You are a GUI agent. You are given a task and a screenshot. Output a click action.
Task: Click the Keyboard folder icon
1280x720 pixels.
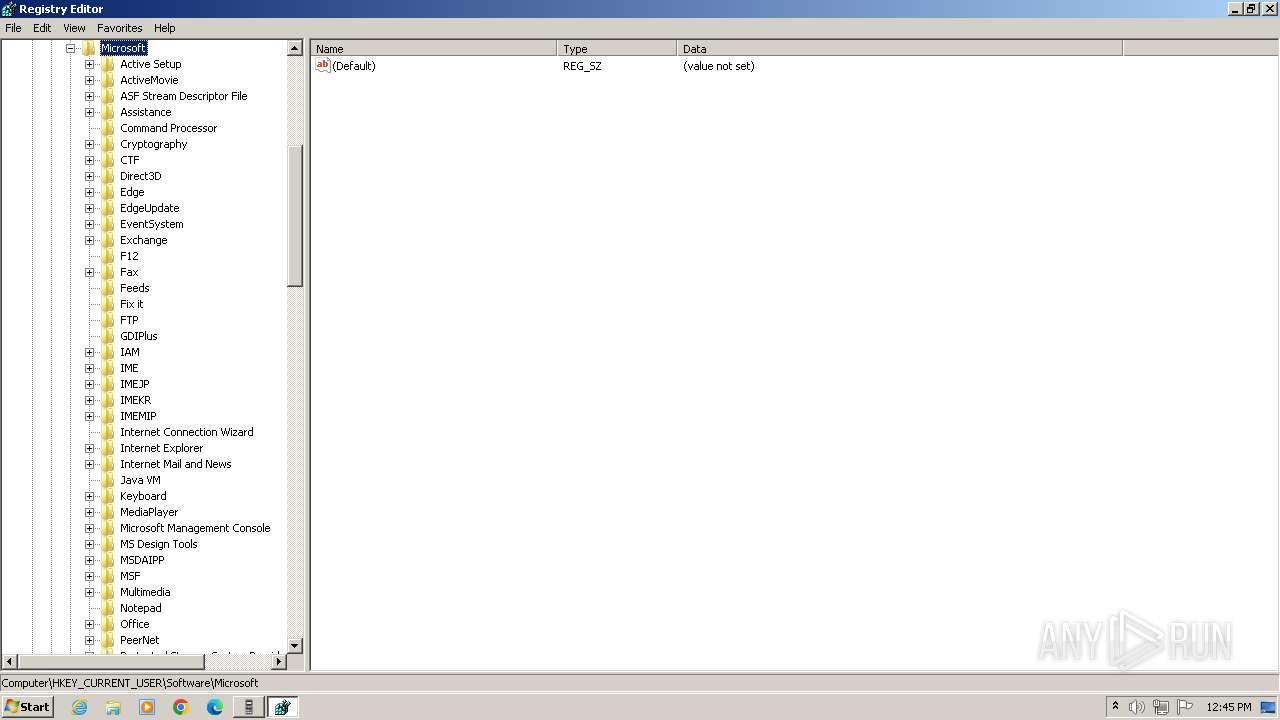(108, 496)
